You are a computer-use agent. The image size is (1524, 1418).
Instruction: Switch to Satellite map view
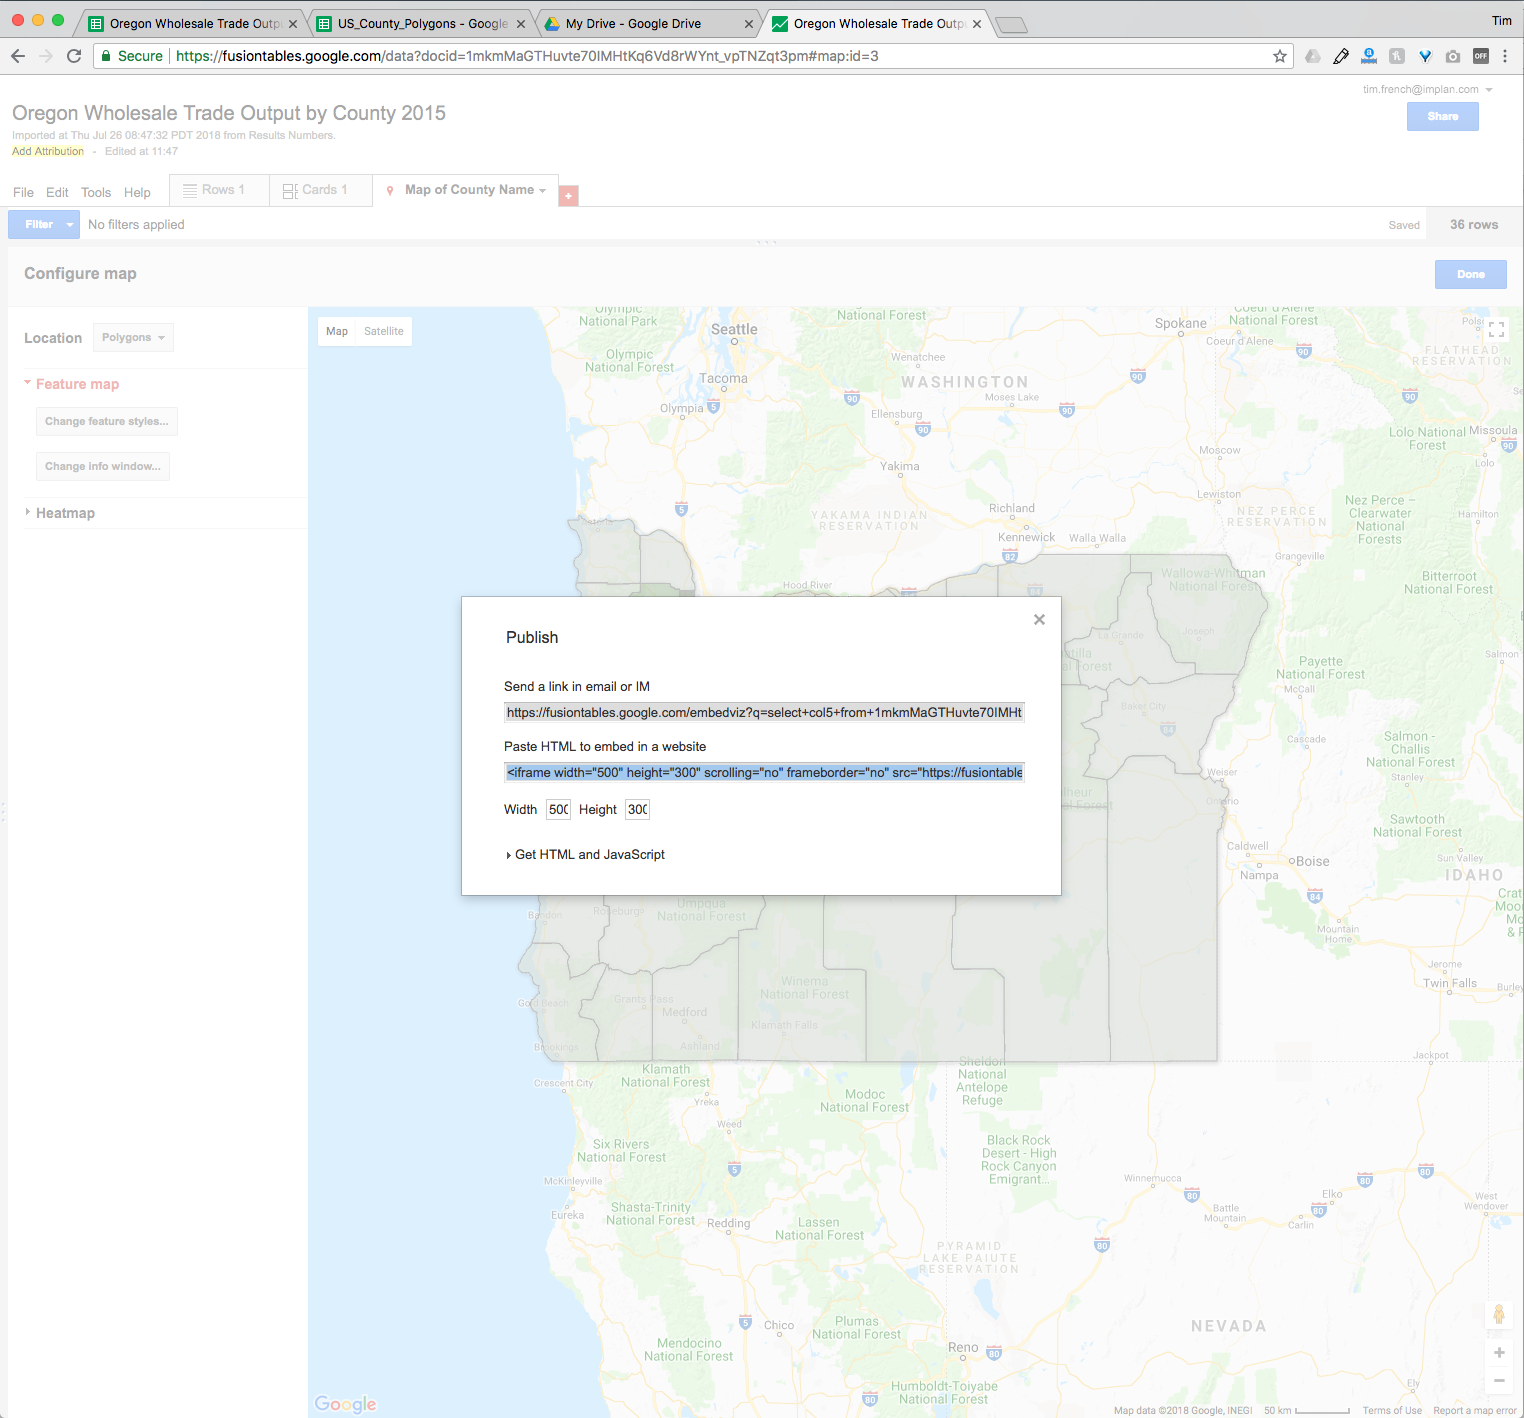(384, 331)
